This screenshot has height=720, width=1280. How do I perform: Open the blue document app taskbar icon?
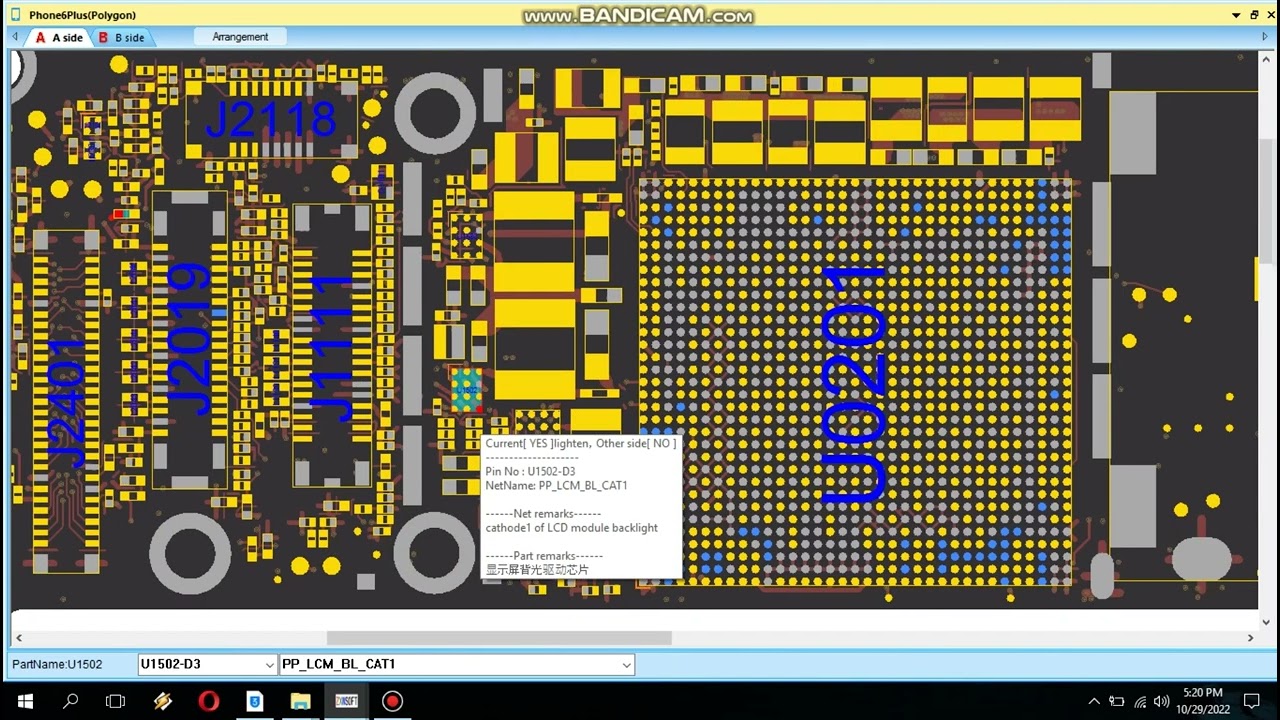[254, 701]
